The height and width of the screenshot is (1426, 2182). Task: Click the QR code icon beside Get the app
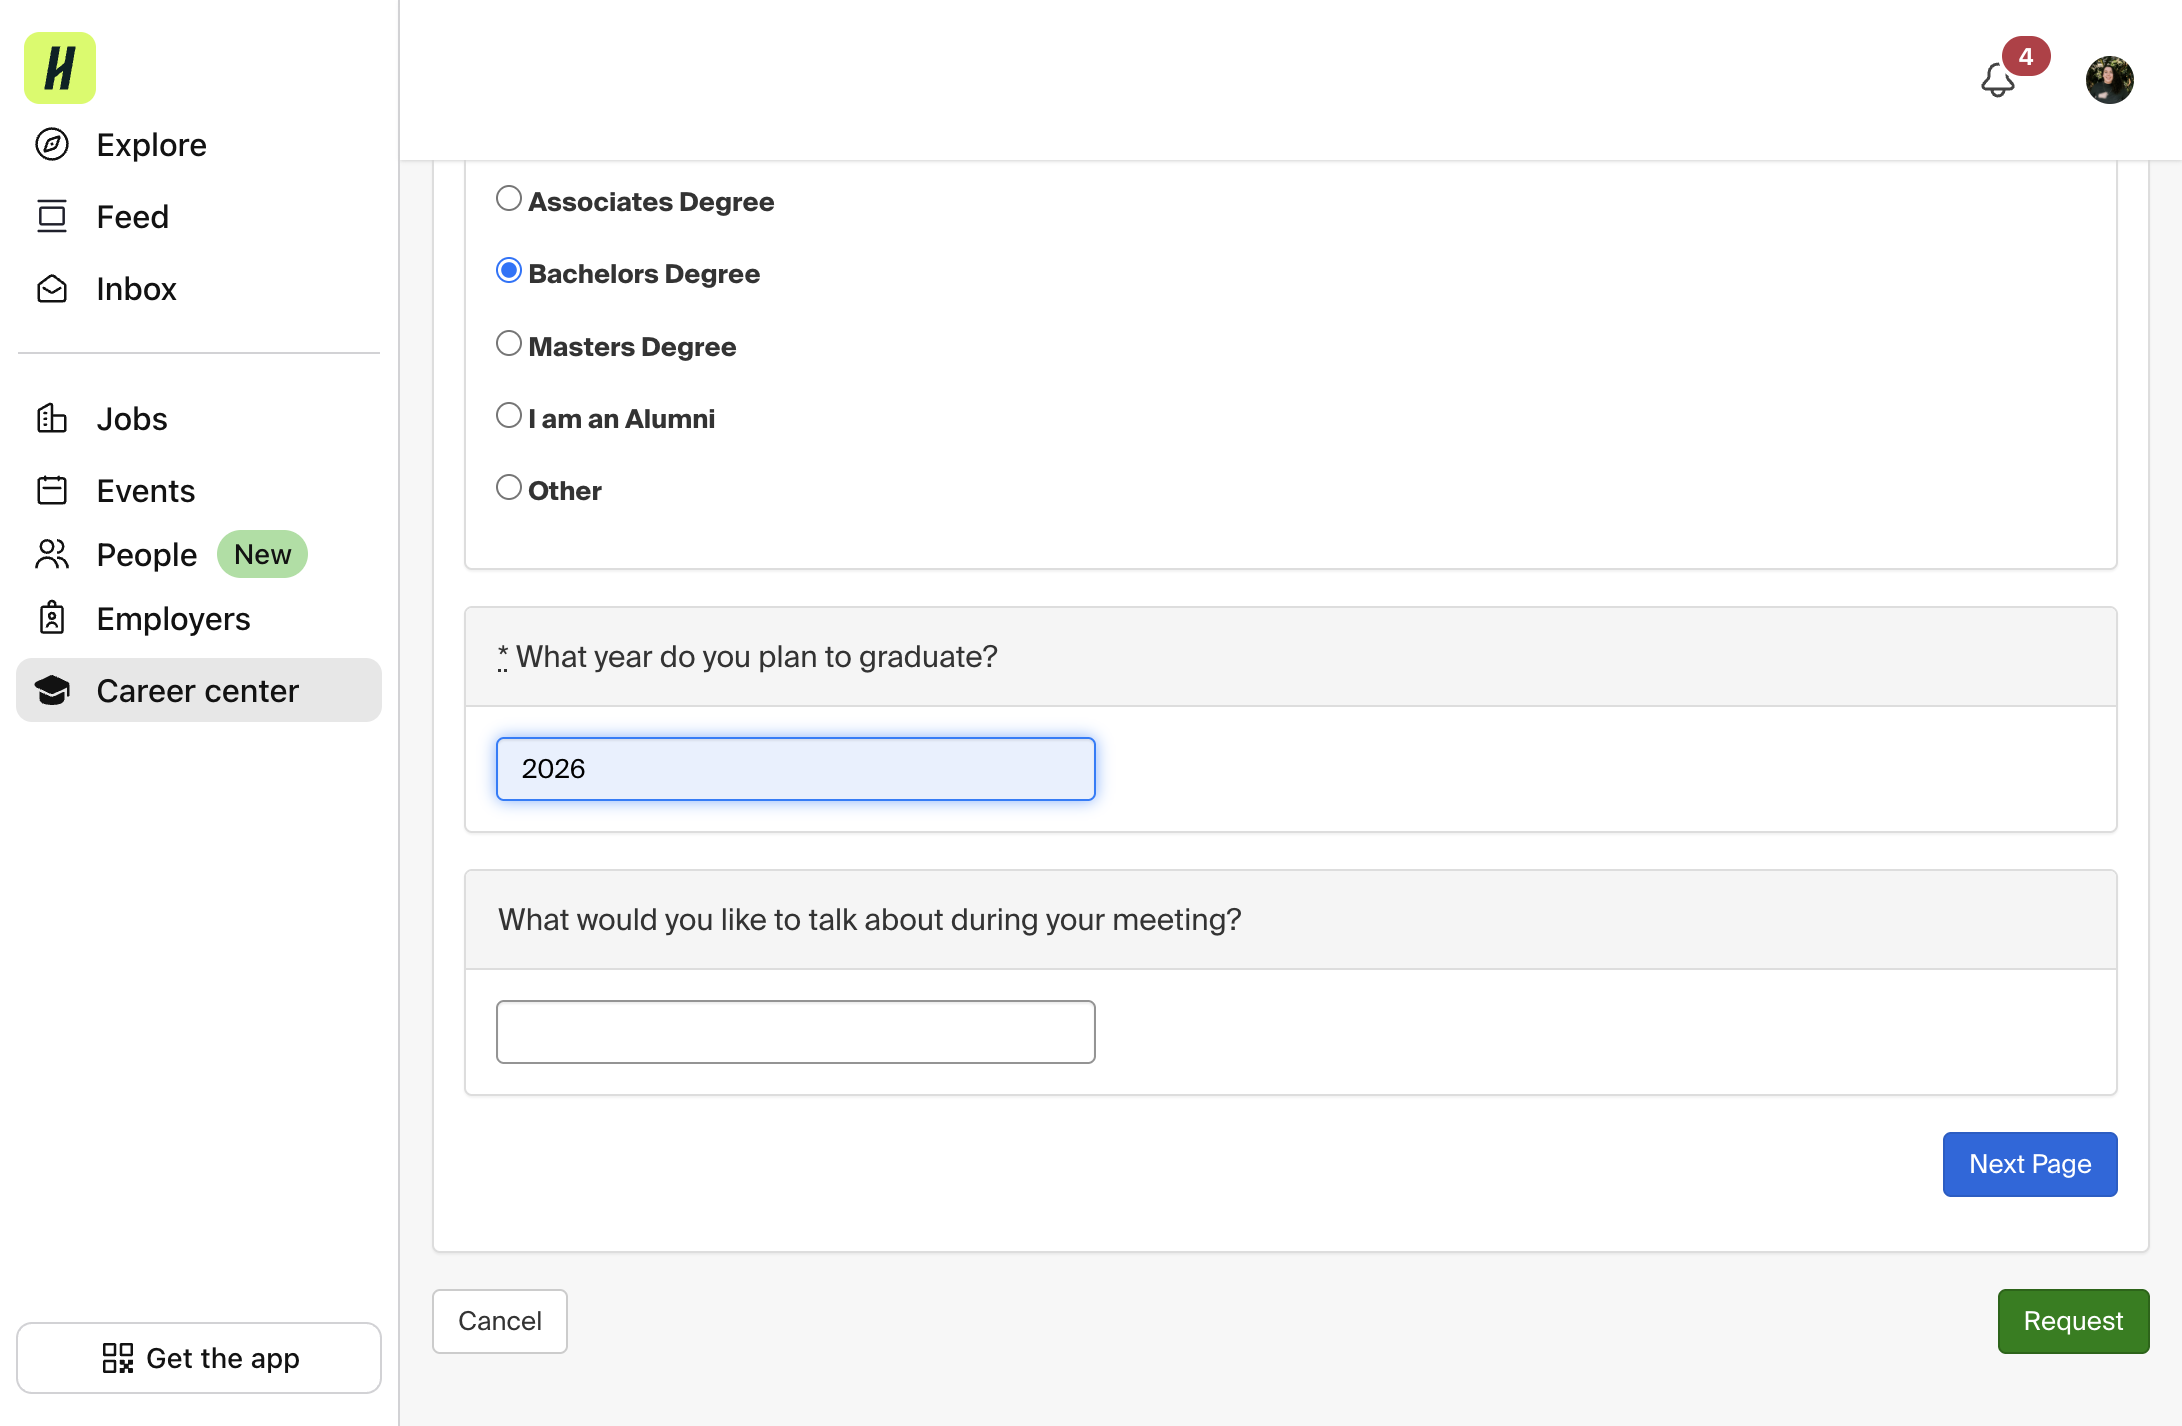[x=118, y=1358]
